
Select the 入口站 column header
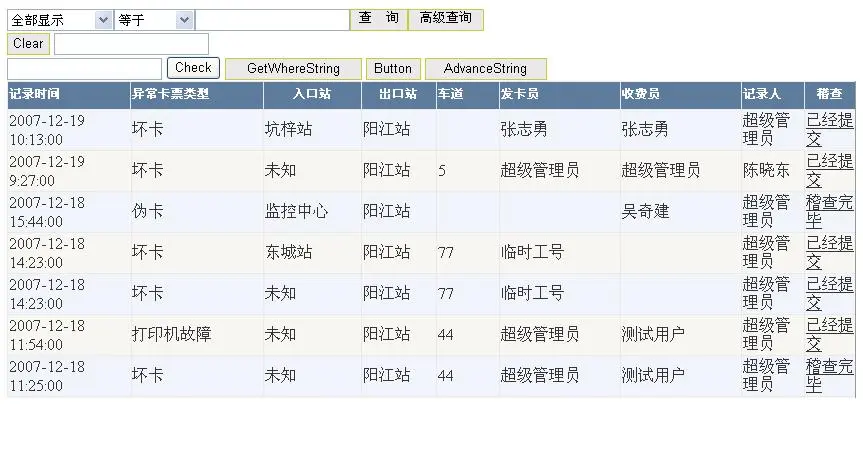(312, 94)
